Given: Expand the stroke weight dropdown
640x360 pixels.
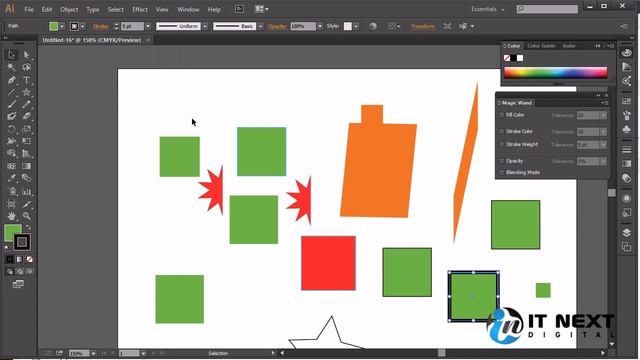Looking at the screenshot, I should (x=148, y=26).
